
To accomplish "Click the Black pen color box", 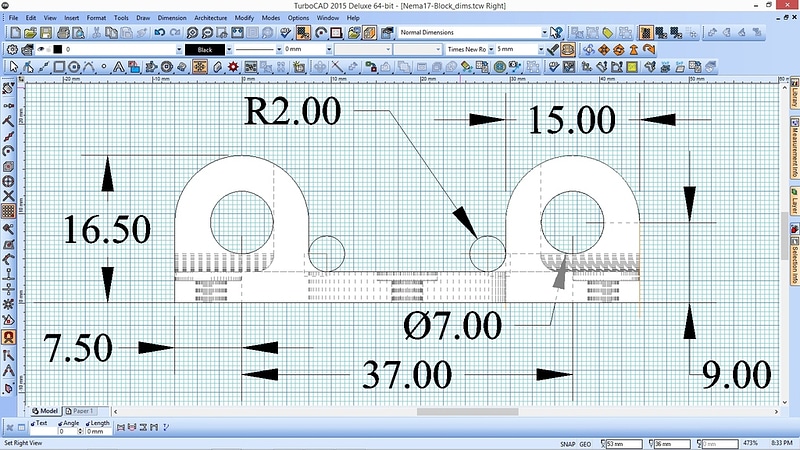I will (x=205, y=49).
